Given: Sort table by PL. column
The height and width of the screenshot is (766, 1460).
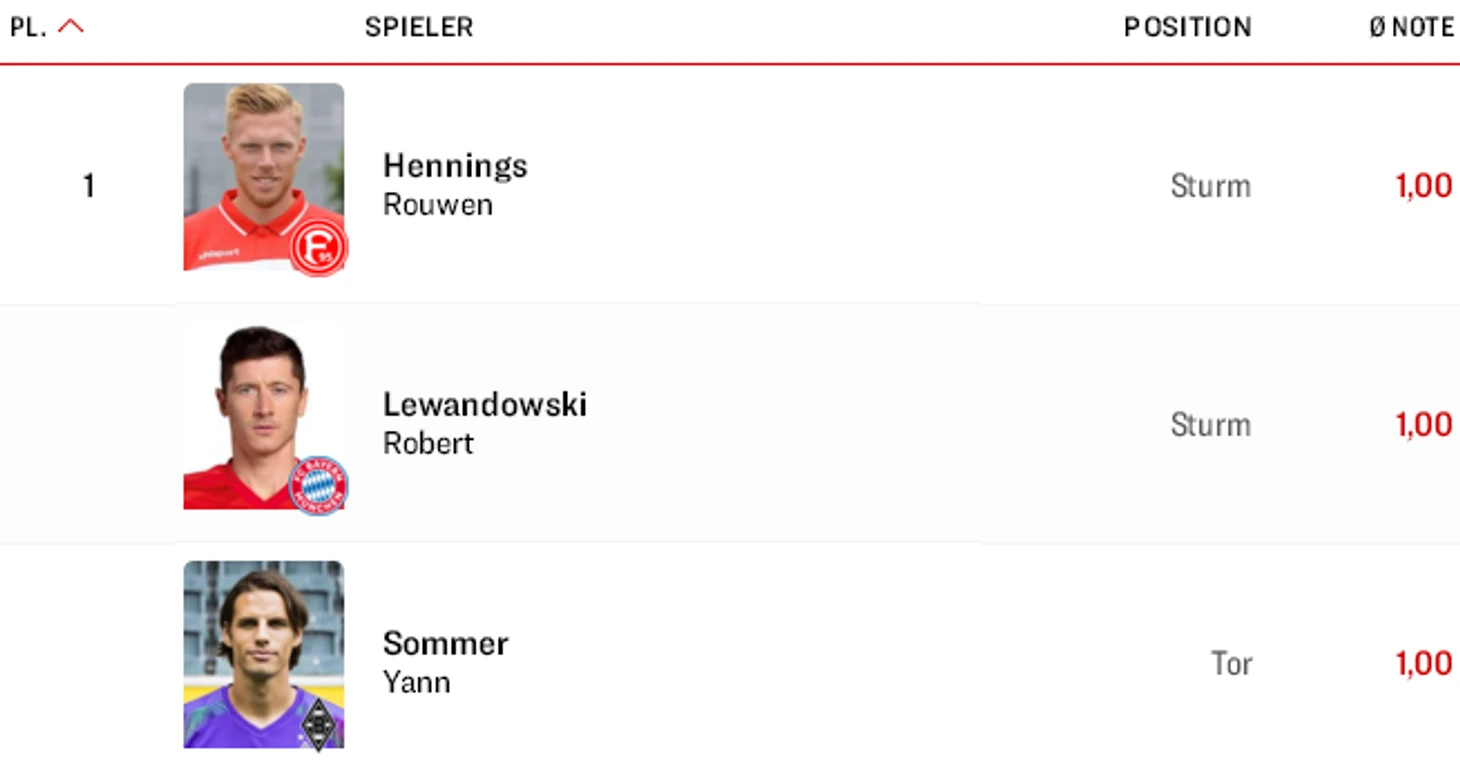Looking at the screenshot, I should pos(28,27).
